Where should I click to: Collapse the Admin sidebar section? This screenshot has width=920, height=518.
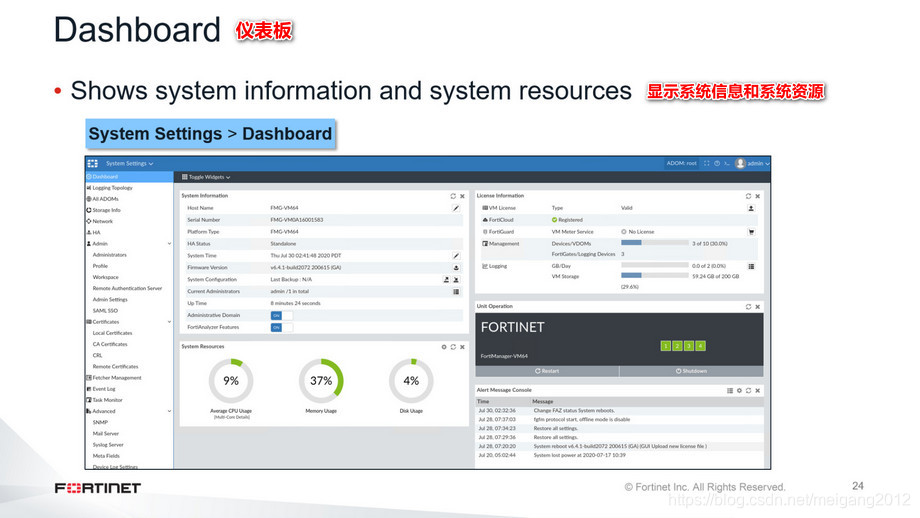pos(170,243)
